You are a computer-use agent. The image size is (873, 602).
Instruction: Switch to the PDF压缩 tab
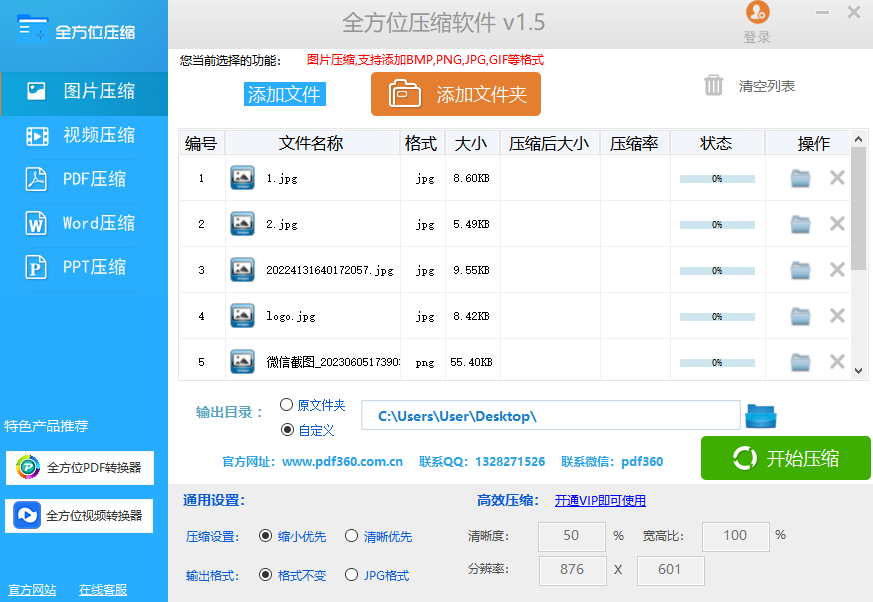click(x=84, y=179)
